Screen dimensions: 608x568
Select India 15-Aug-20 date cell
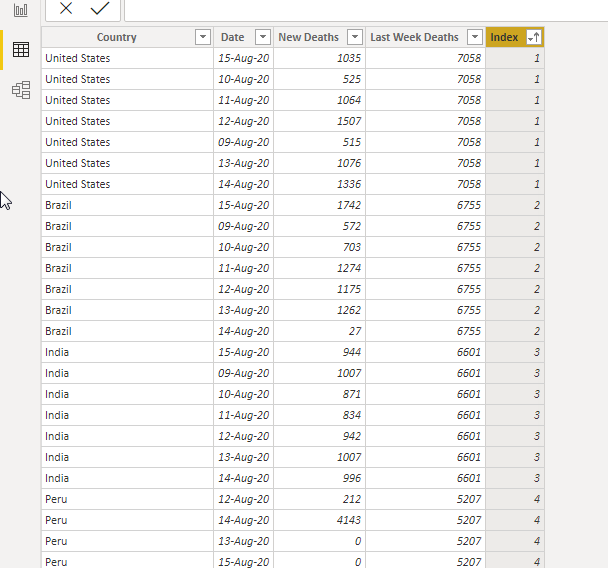point(244,352)
